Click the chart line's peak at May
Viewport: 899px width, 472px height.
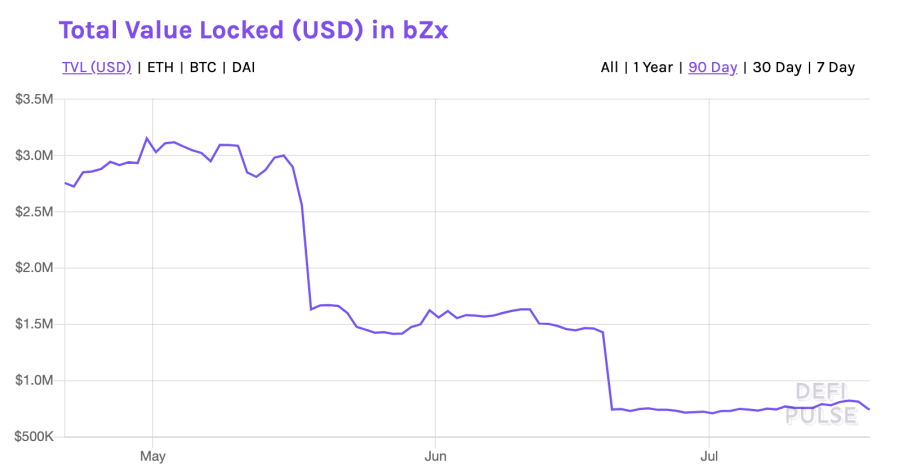(147, 138)
